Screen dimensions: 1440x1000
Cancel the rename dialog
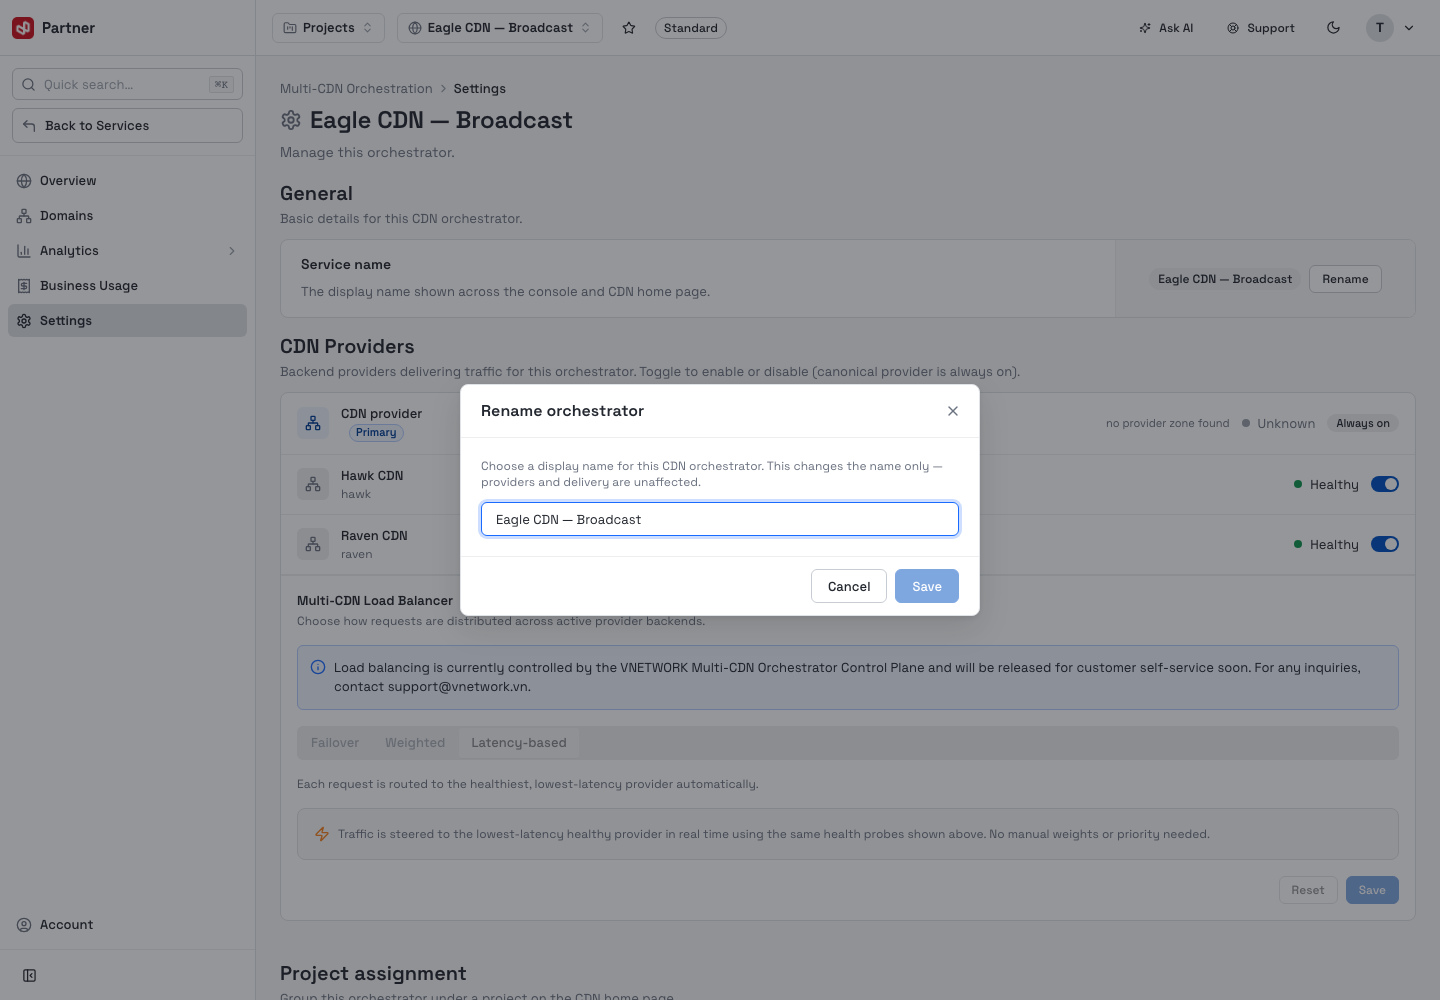pos(849,586)
